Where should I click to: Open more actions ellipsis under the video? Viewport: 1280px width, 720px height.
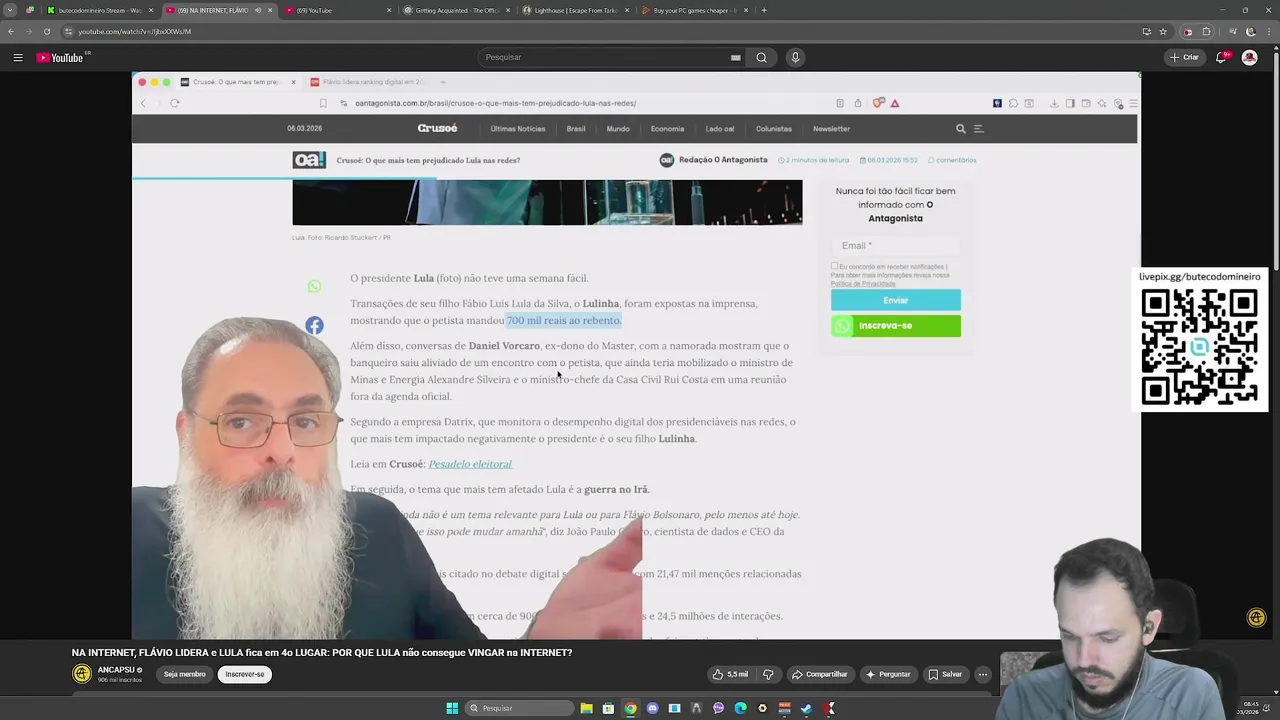click(983, 674)
